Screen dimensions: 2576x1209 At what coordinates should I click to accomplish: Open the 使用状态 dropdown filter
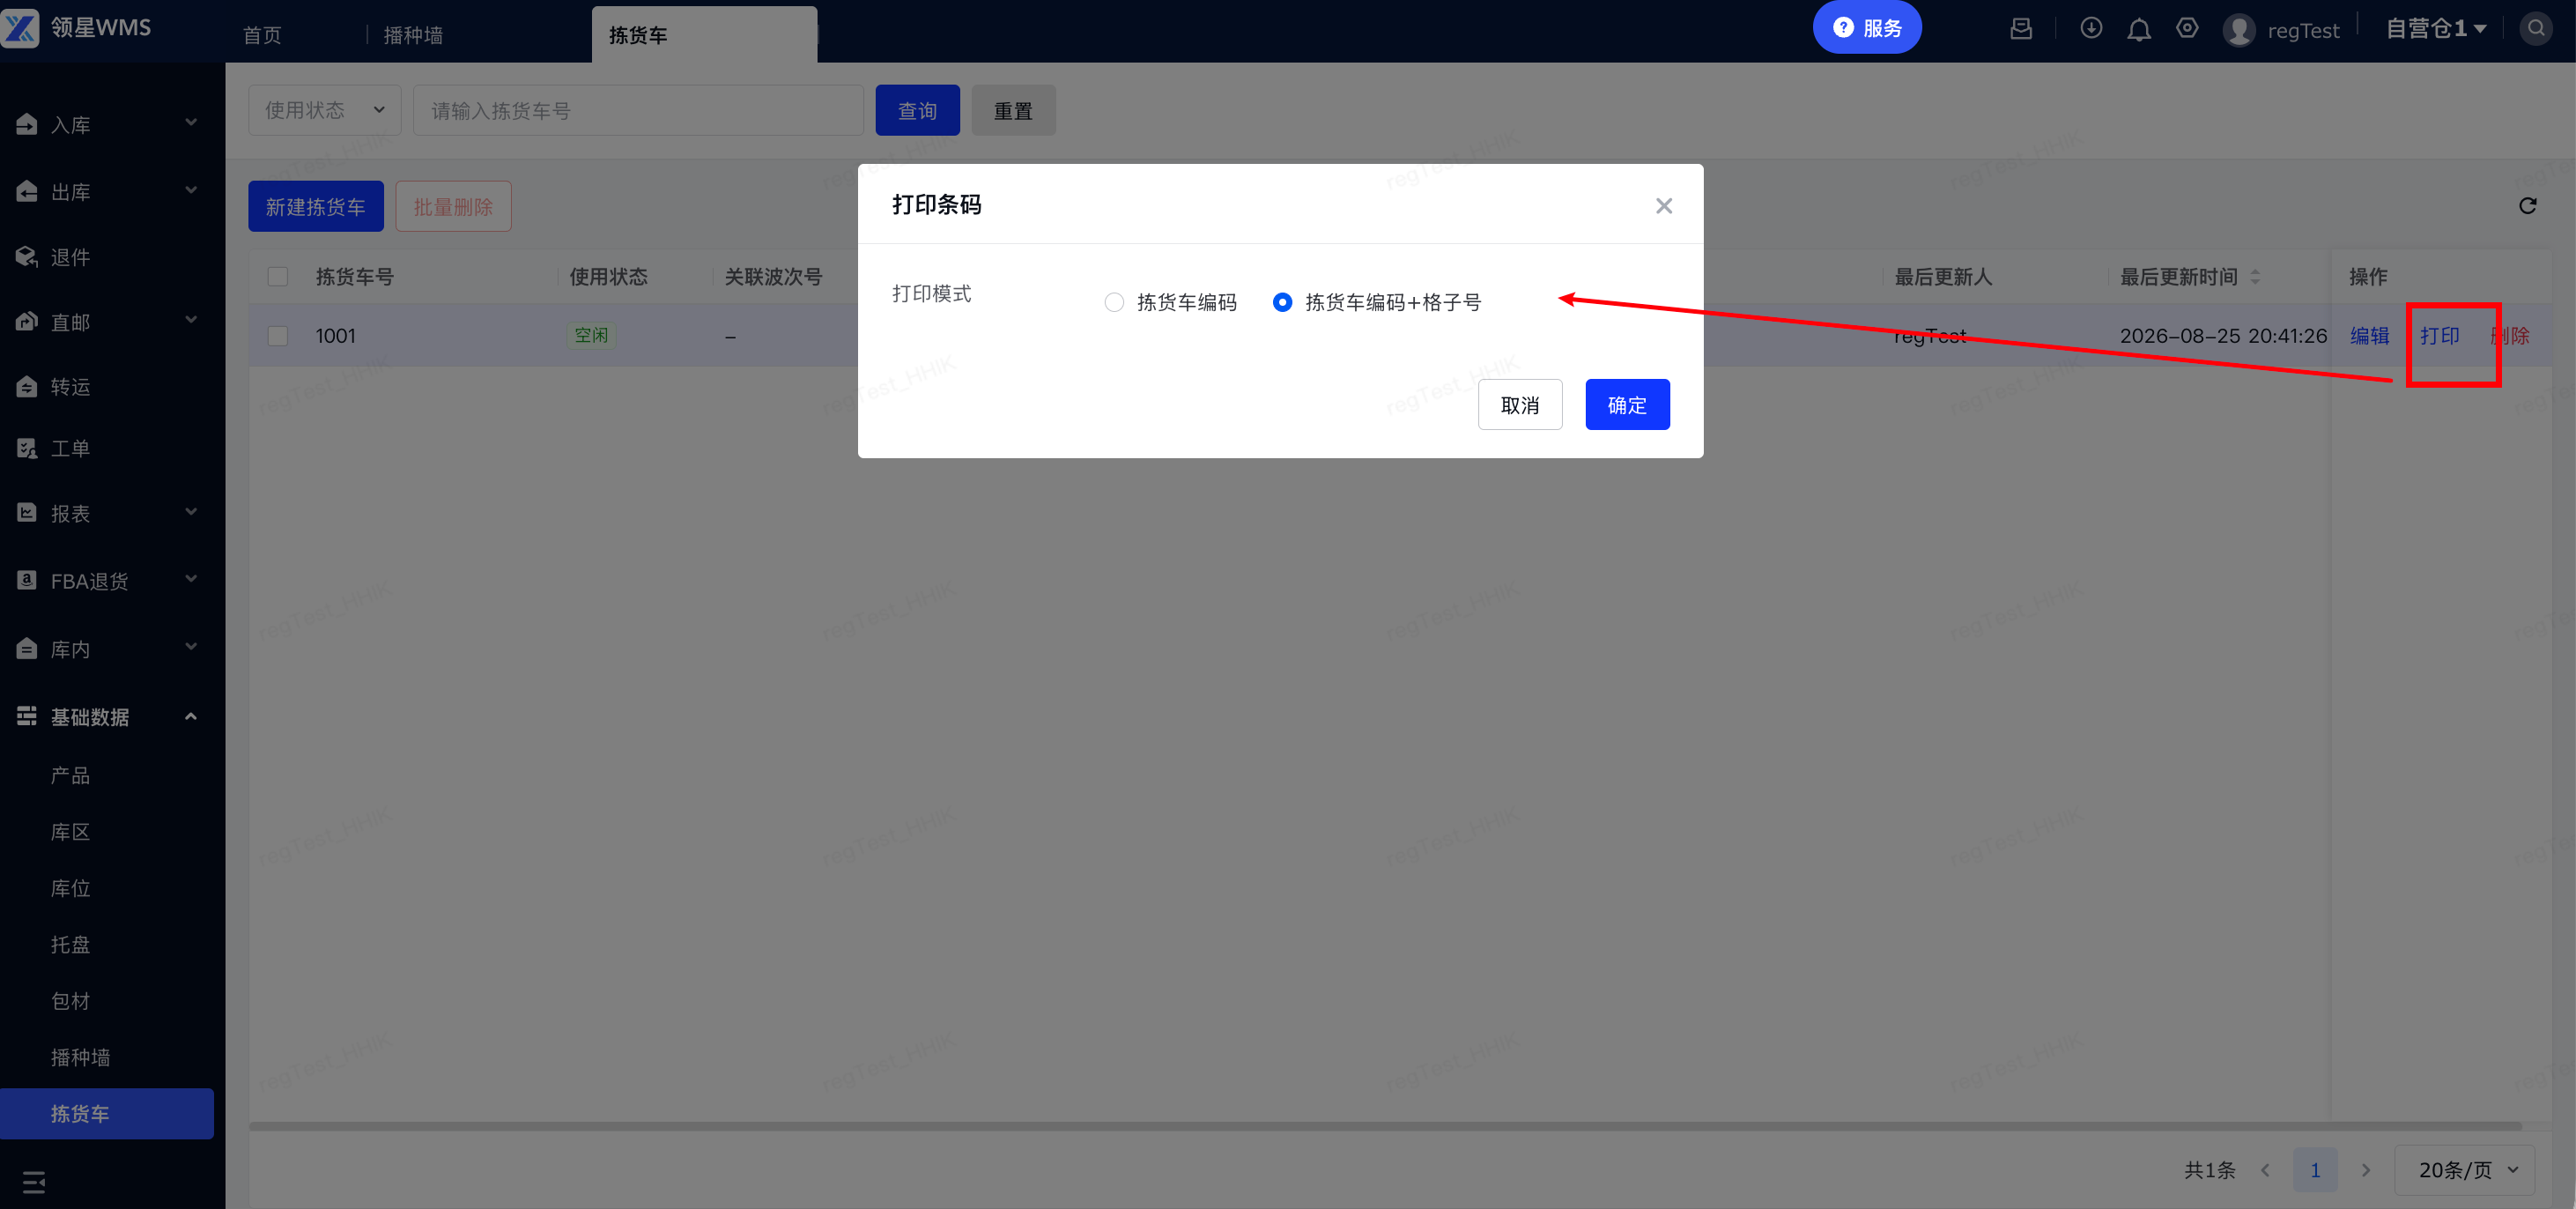pyautogui.click(x=324, y=110)
